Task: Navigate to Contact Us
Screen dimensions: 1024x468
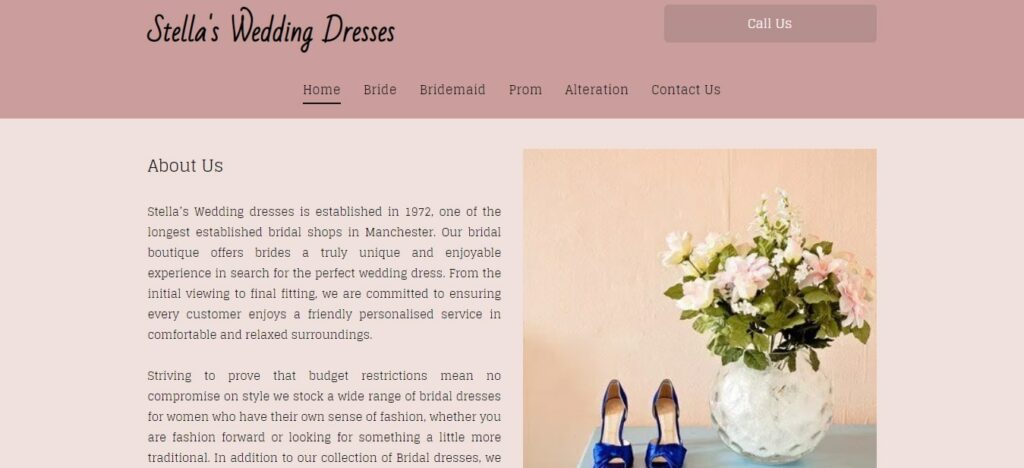Action: pyautogui.click(x=686, y=89)
